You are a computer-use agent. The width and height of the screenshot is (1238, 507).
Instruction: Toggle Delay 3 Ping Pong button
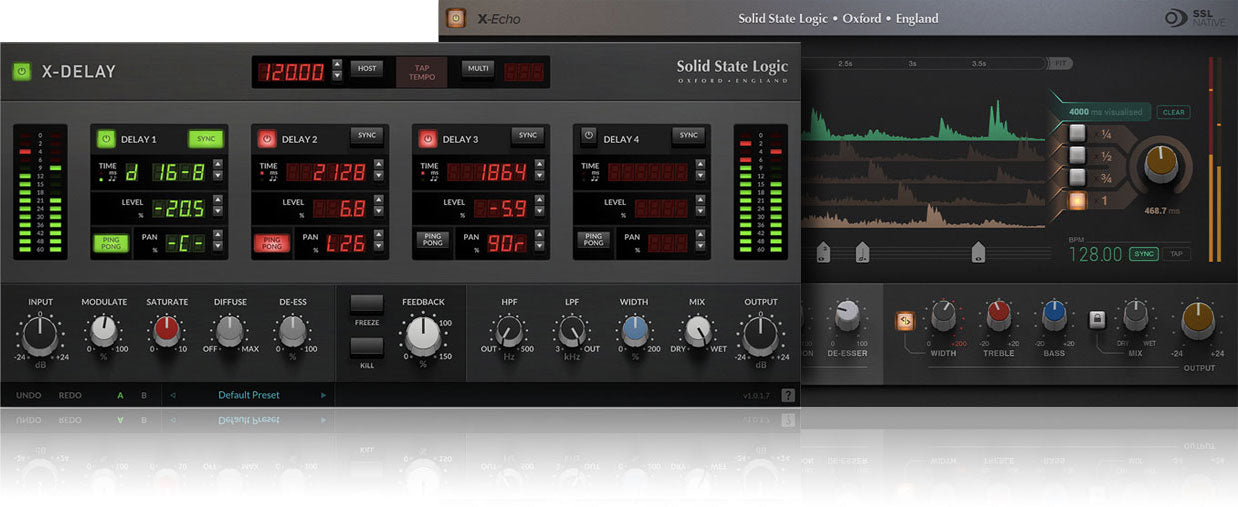click(433, 240)
